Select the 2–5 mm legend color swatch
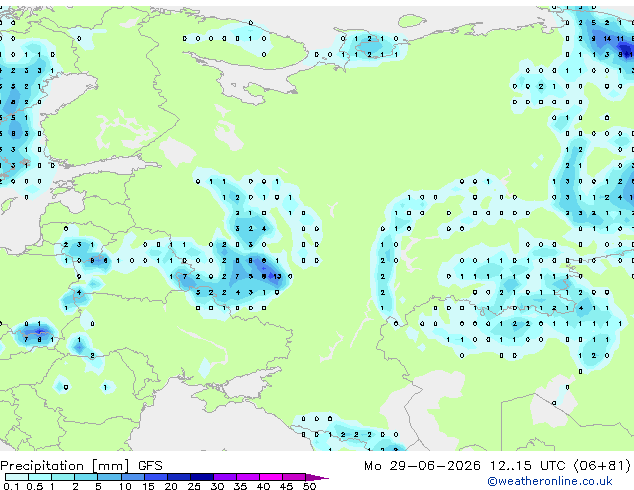Screen dimensions: 634x490 (x=86, y=477)
